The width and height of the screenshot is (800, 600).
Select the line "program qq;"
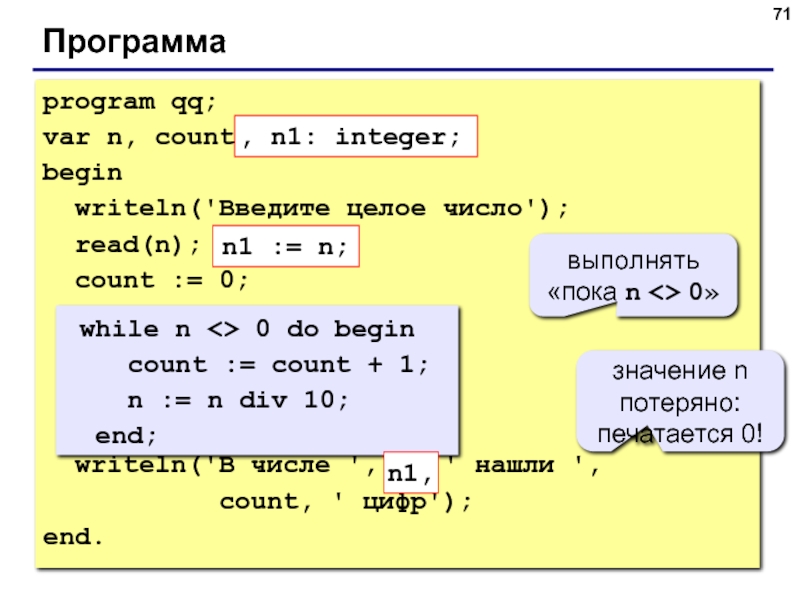click(x=130, y=103)
